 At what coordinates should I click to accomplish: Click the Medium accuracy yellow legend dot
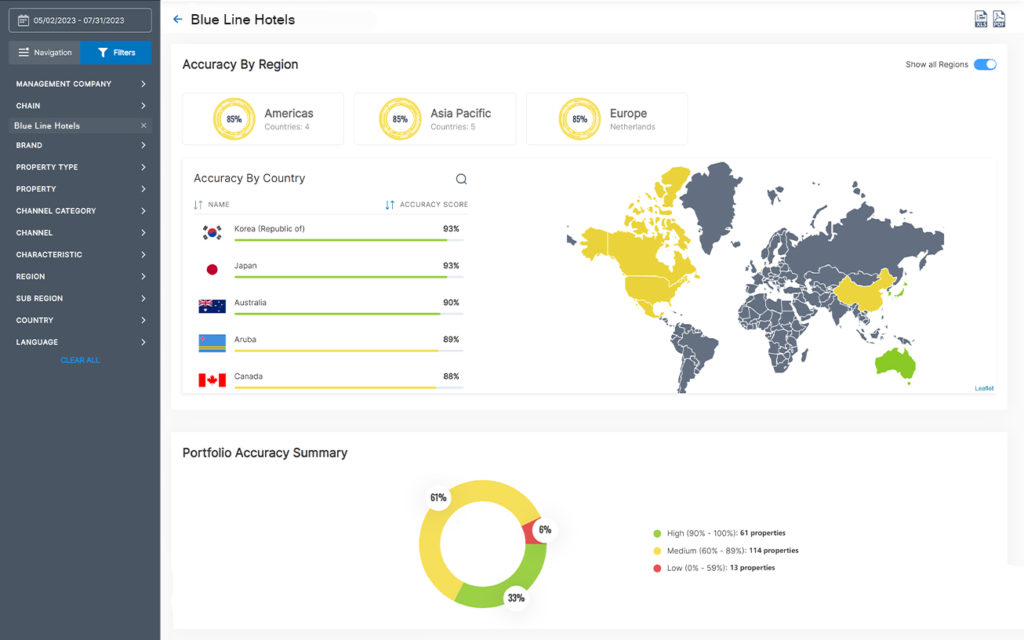657,551
